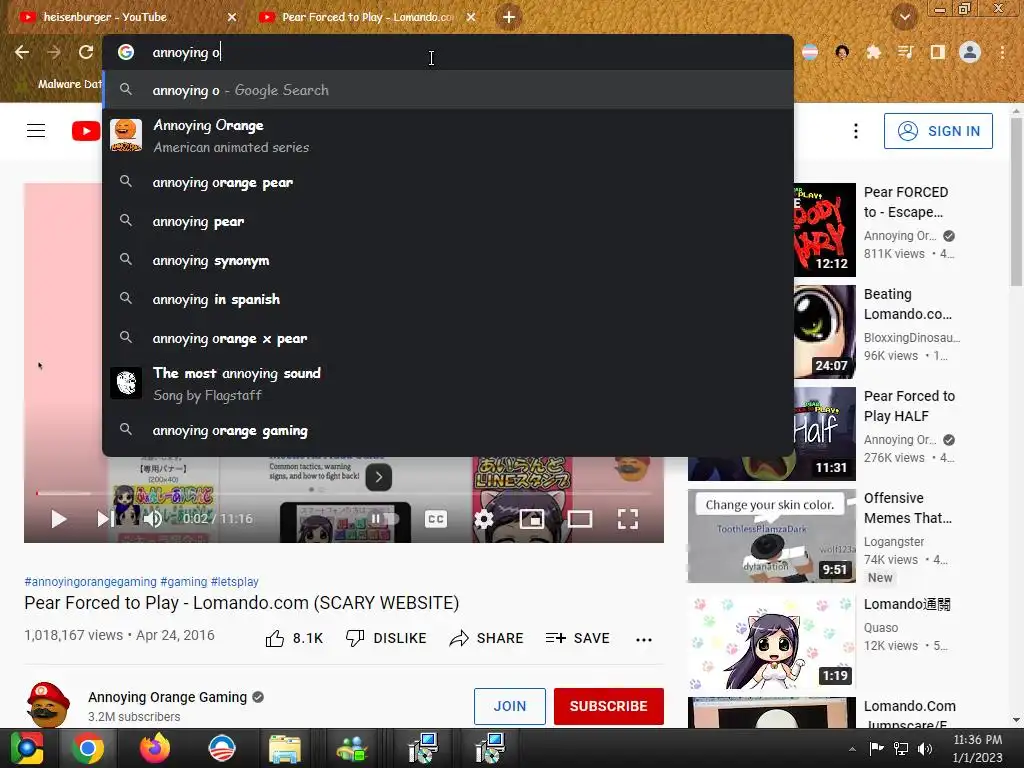Open Chrome's three-dot menu

pyautogui.click(x=1002, y=52)
